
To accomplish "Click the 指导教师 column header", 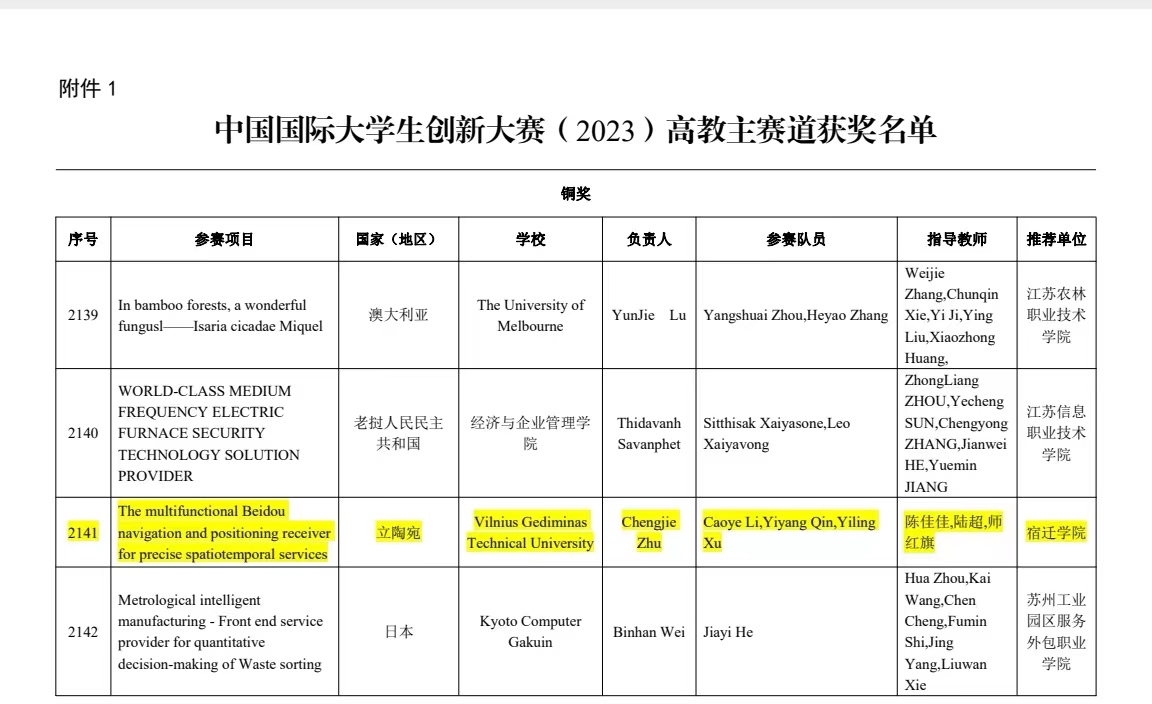I will pyautogui.click(x=957, y=240).
